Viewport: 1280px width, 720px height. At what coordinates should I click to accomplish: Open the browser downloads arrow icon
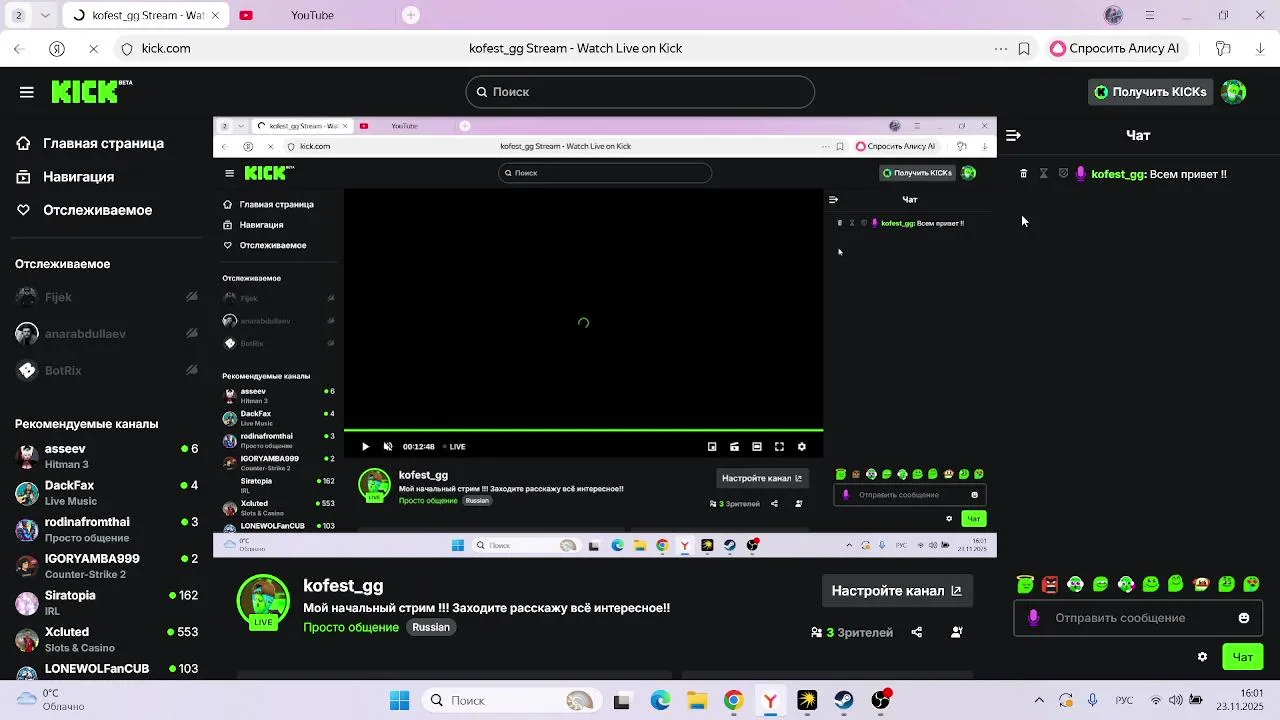point(1260,48)
